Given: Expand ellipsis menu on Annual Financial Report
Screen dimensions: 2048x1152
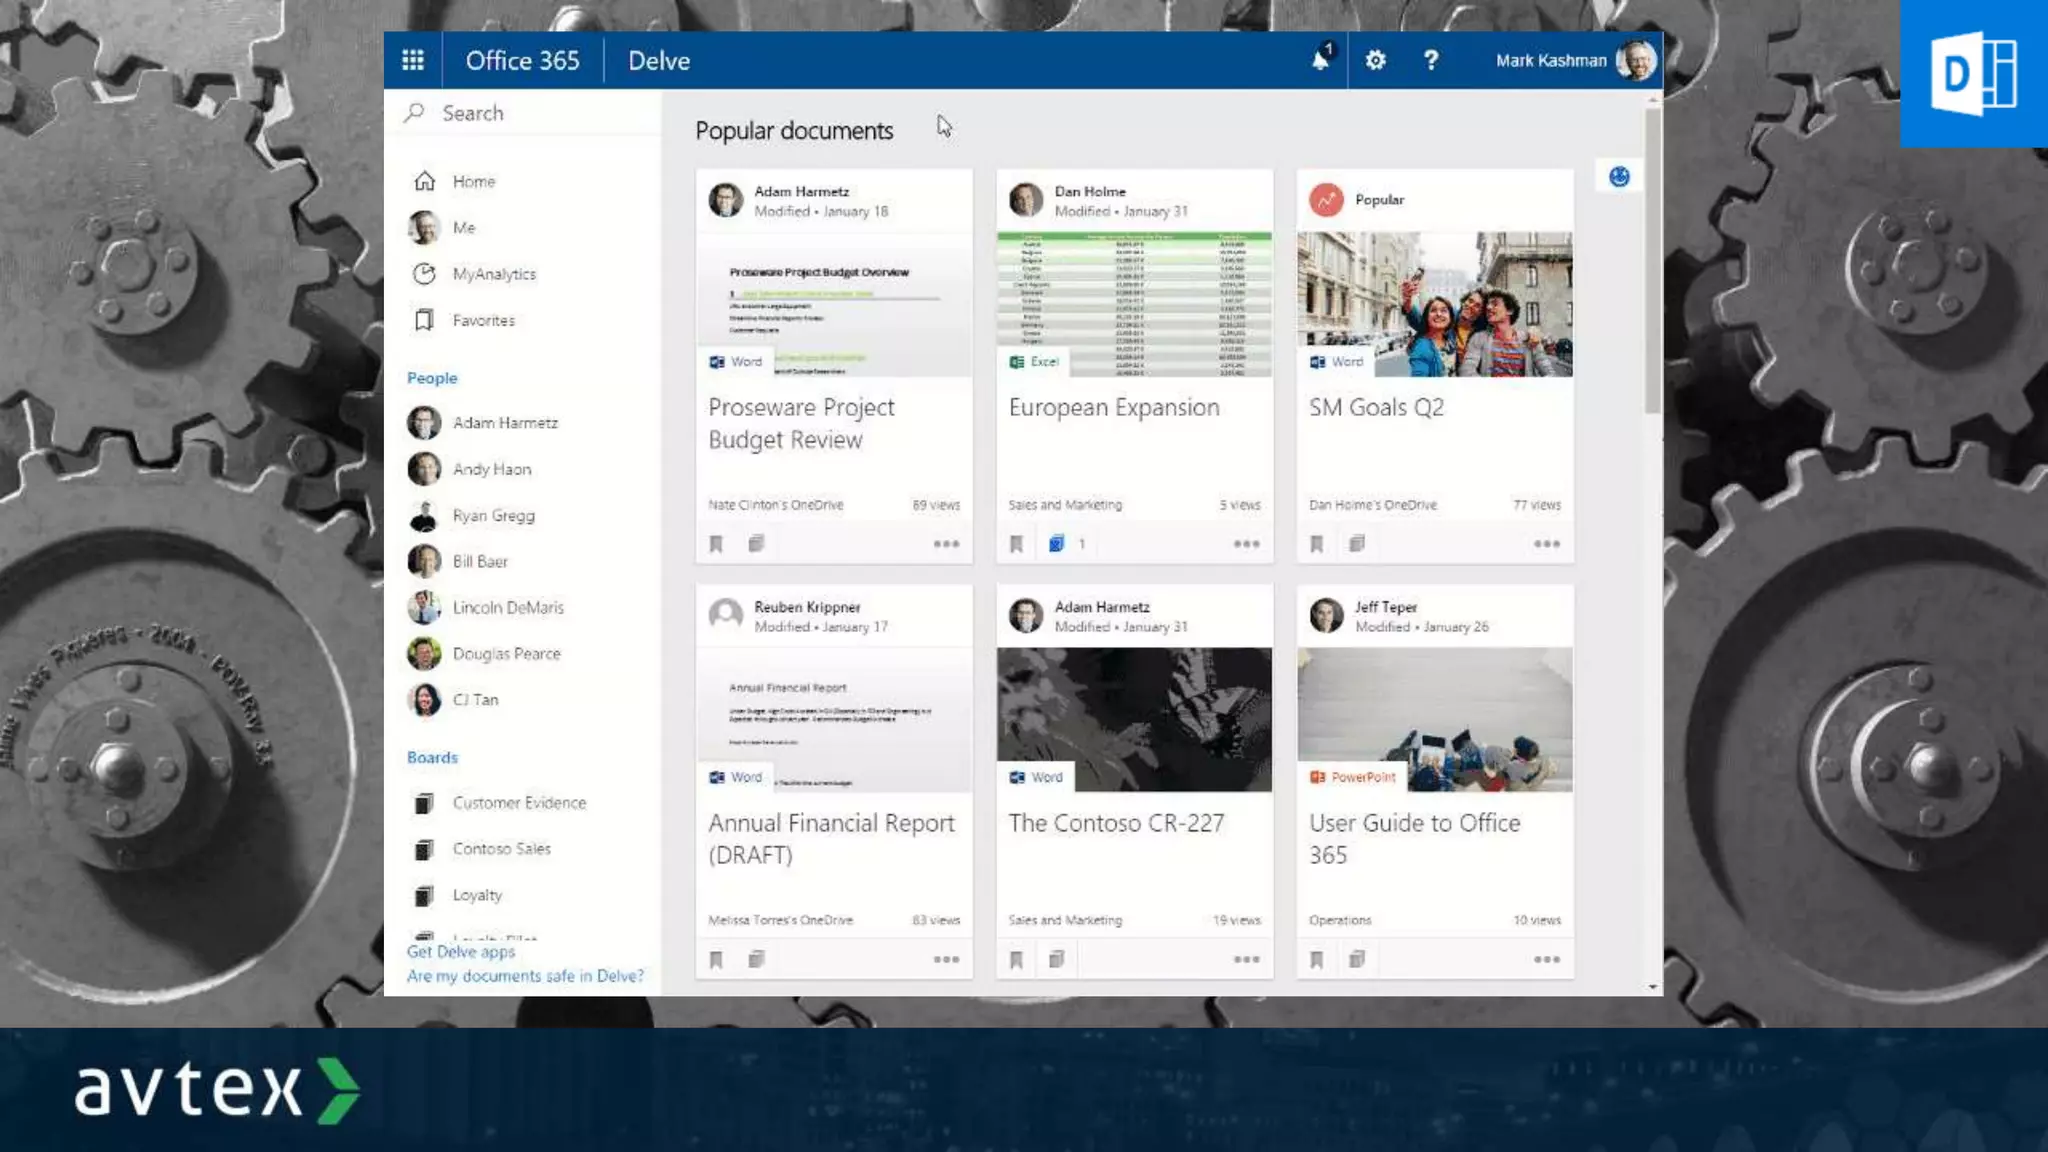Looking at the screenshot, I should click(946, 960).
